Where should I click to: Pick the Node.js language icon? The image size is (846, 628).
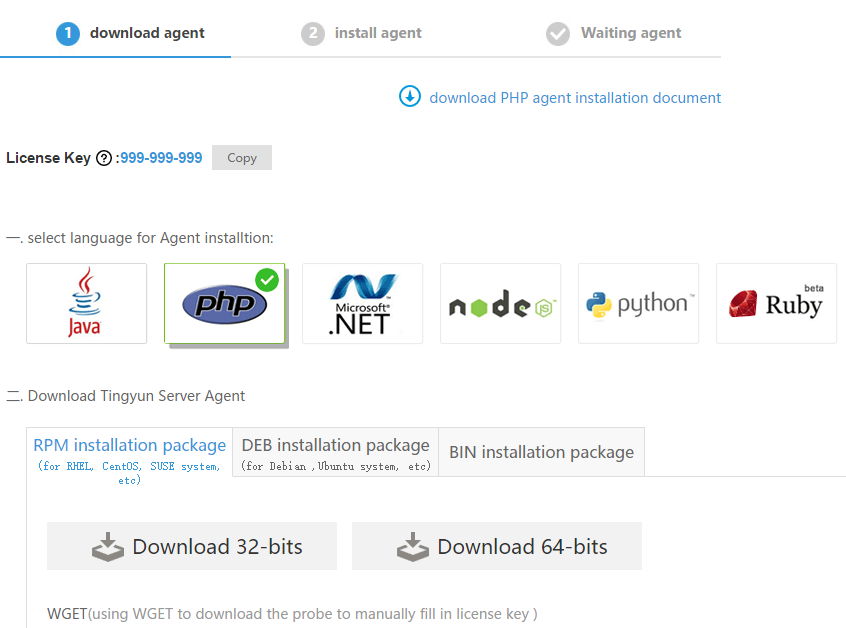click(x=500, y=303)
